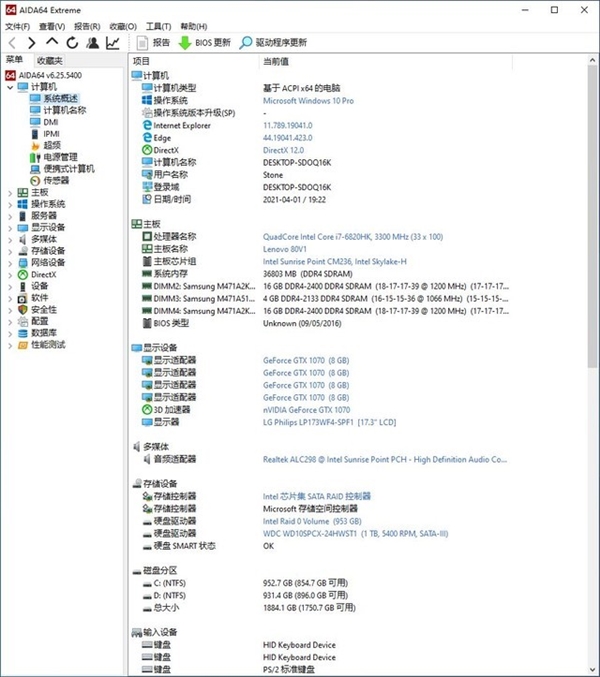Open the graph chart toolbar icon
Image resolution: width=600 pixels, height=677 pixels.
(113, 43)
